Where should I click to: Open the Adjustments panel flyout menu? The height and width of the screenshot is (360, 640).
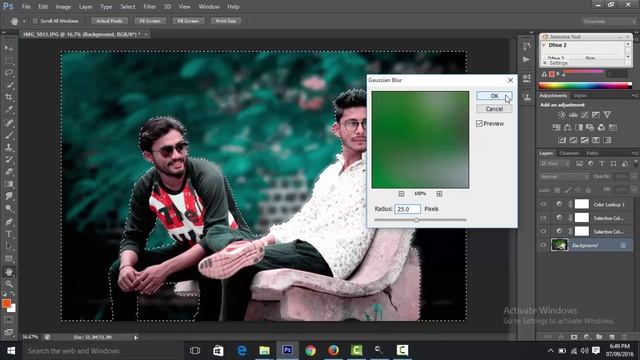(x=635, y=96)
